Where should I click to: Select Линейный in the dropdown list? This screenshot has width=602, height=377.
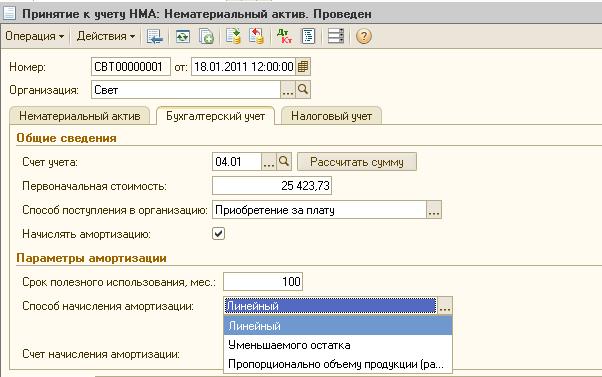pos(338,326)
